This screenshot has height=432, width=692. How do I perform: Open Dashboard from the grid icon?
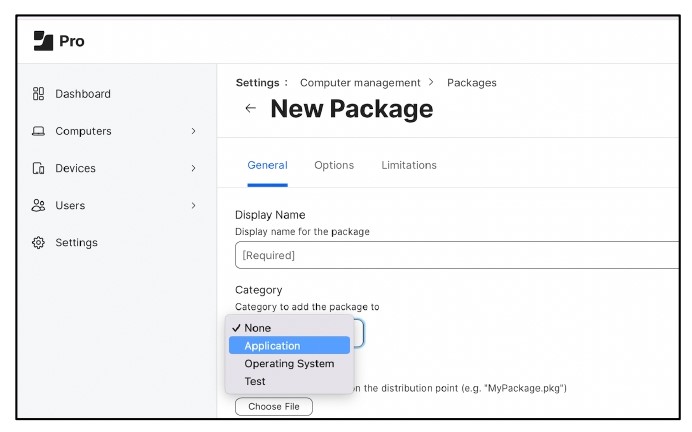click(x=38, y=94)
